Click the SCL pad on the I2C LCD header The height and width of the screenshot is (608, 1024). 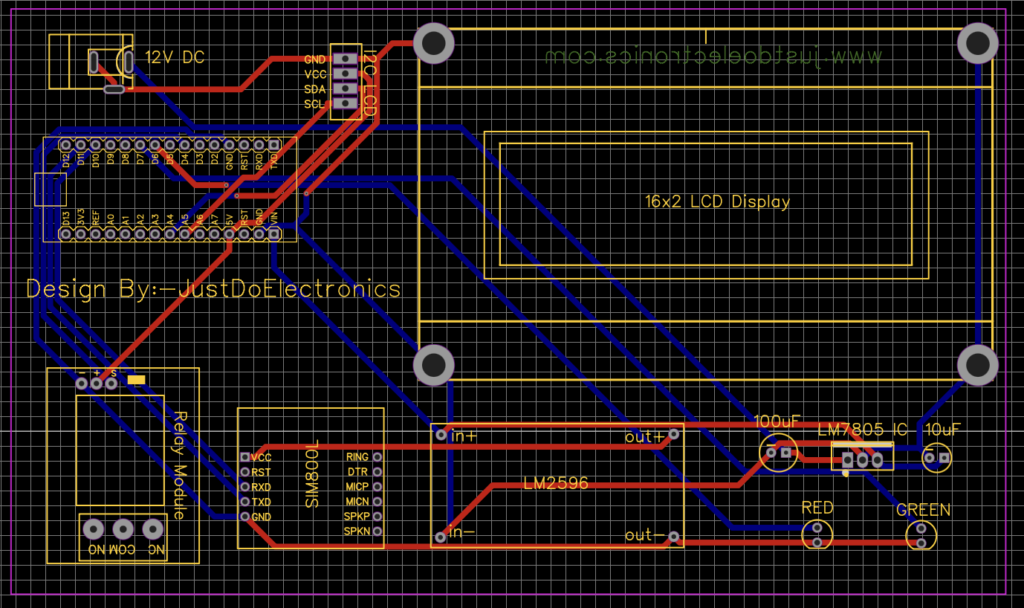[345, 103]
